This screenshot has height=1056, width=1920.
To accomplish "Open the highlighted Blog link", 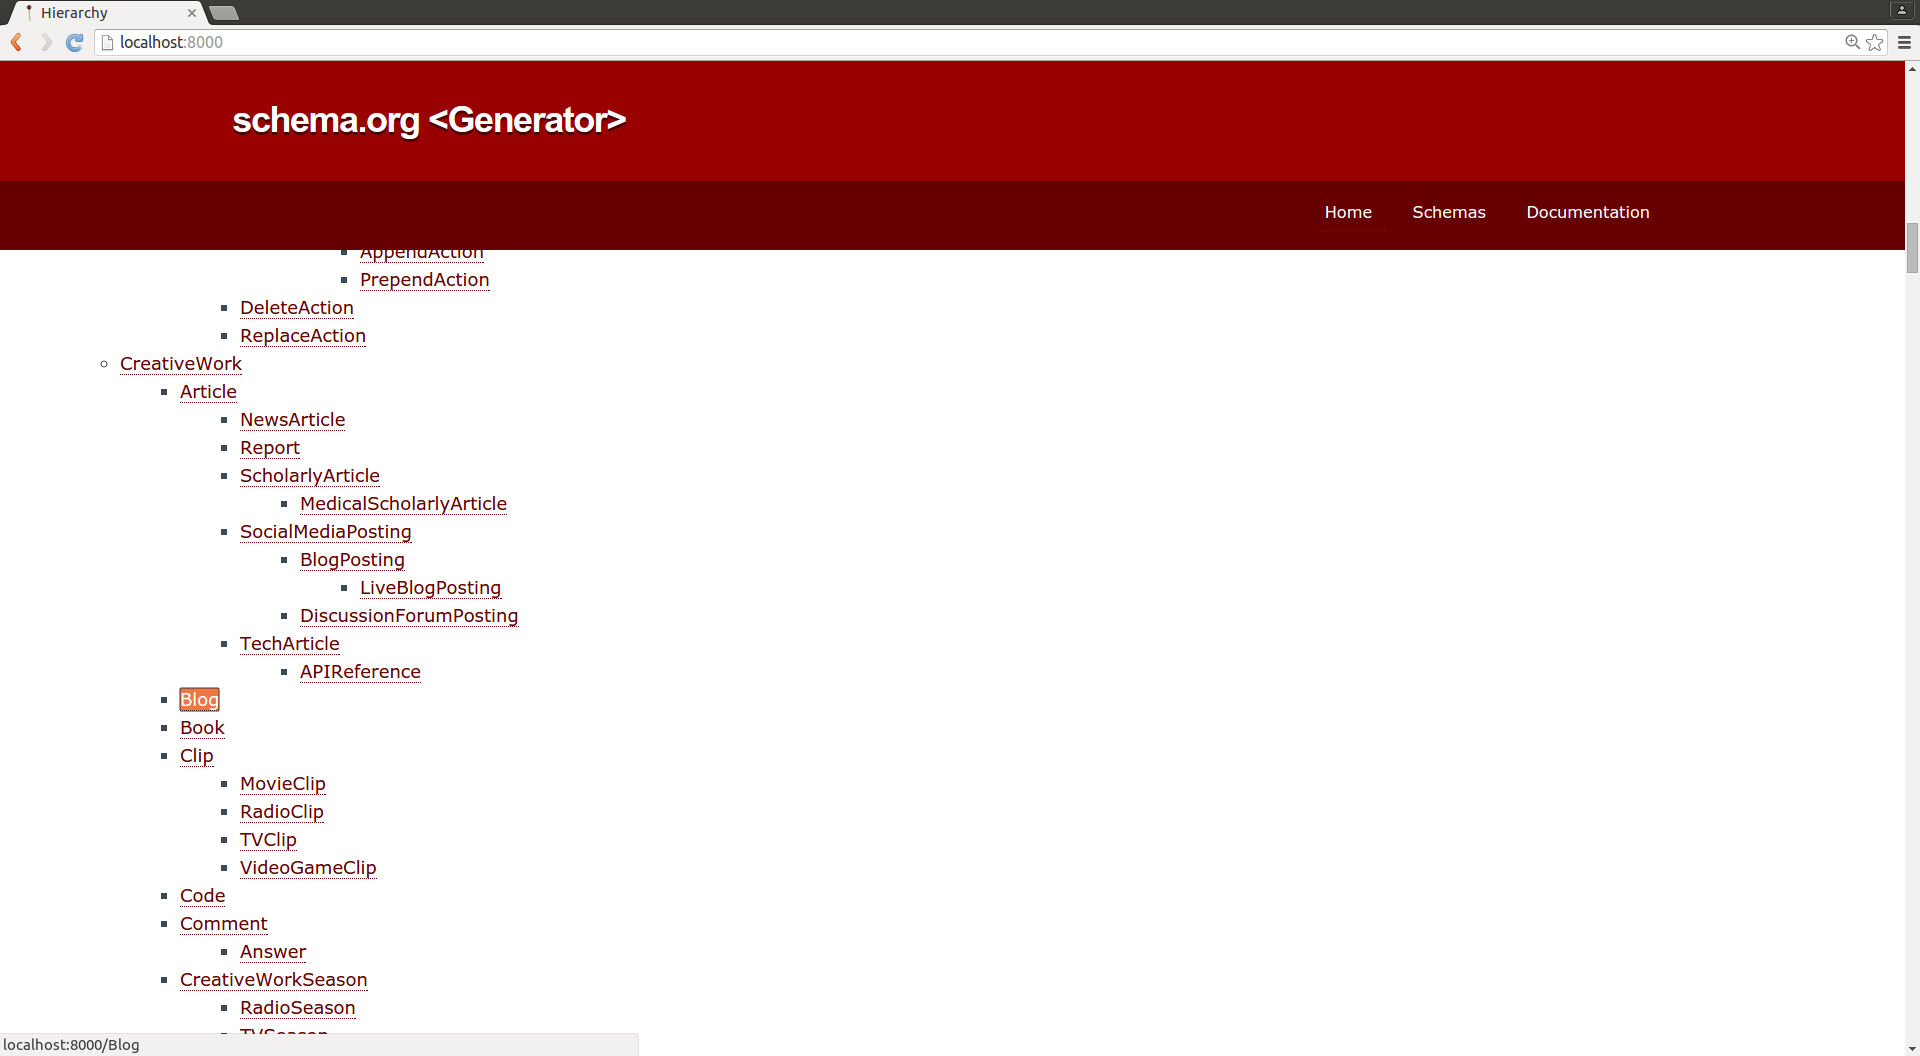I will (x=199, y=700).
